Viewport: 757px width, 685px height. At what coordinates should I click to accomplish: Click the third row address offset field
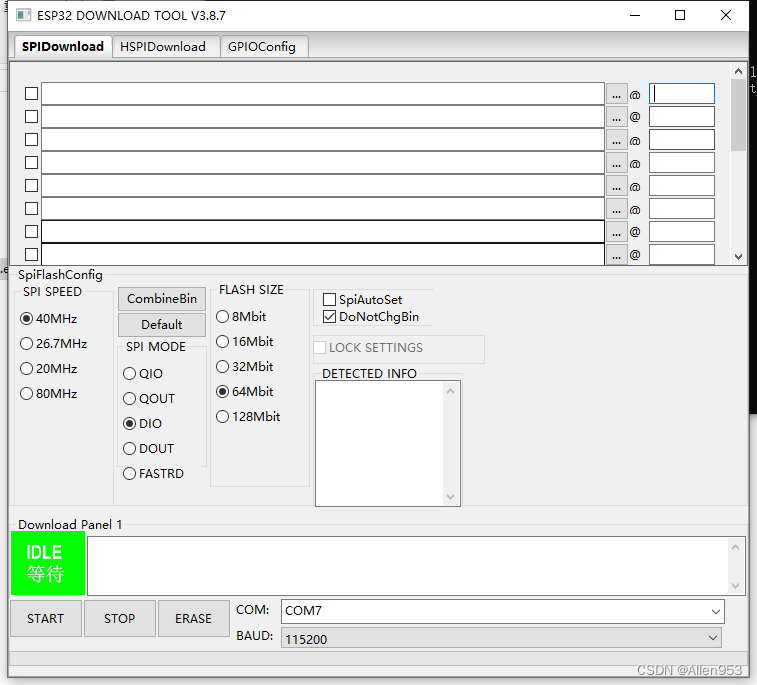point(682,140)
